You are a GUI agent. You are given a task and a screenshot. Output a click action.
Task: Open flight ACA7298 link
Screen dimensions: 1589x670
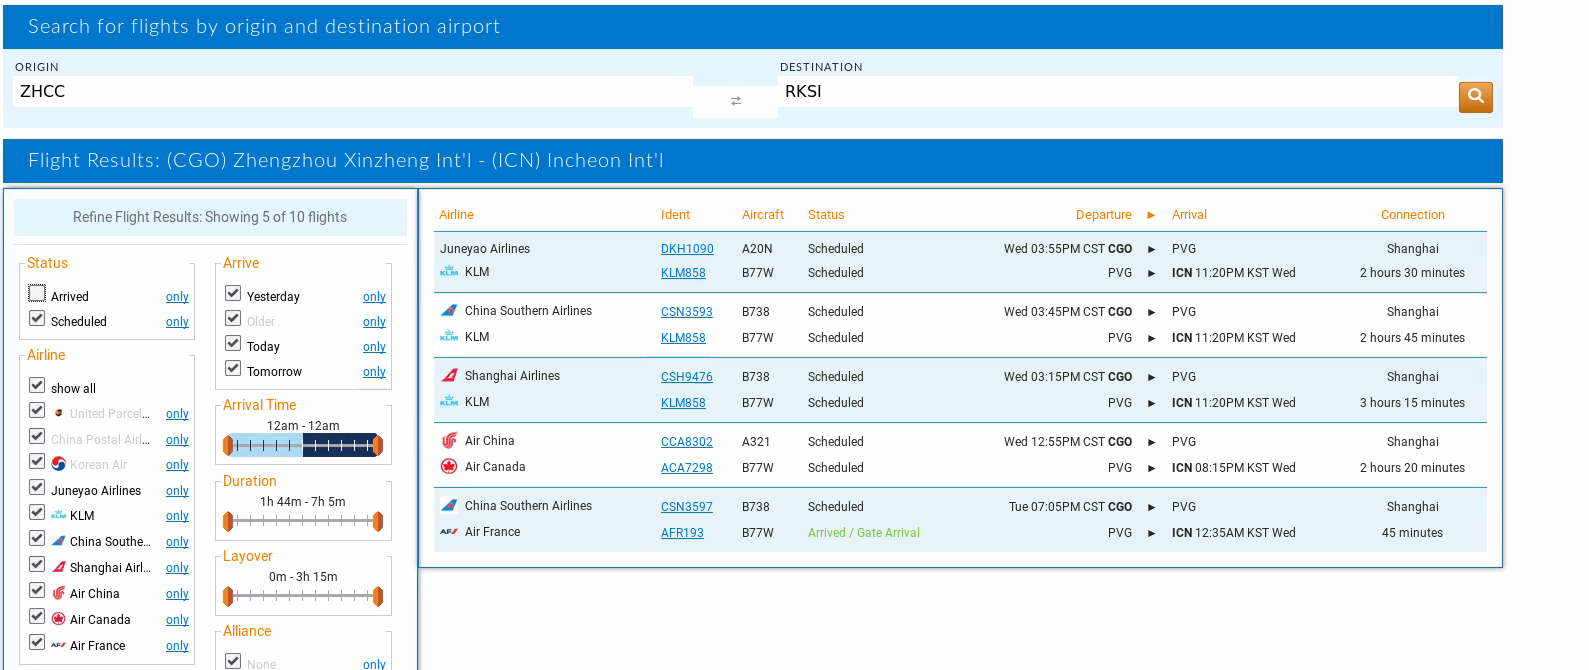[x=687, y=468]
